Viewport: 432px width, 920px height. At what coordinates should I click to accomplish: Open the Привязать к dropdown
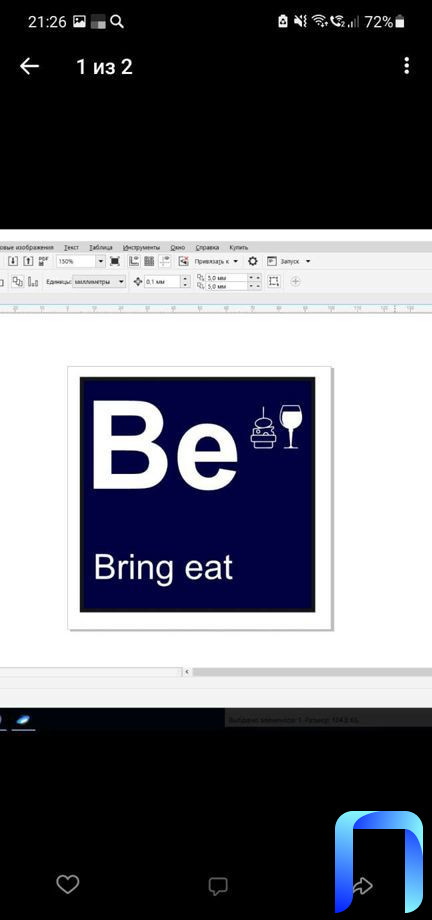pyautogui.click(x=217, y=261)
